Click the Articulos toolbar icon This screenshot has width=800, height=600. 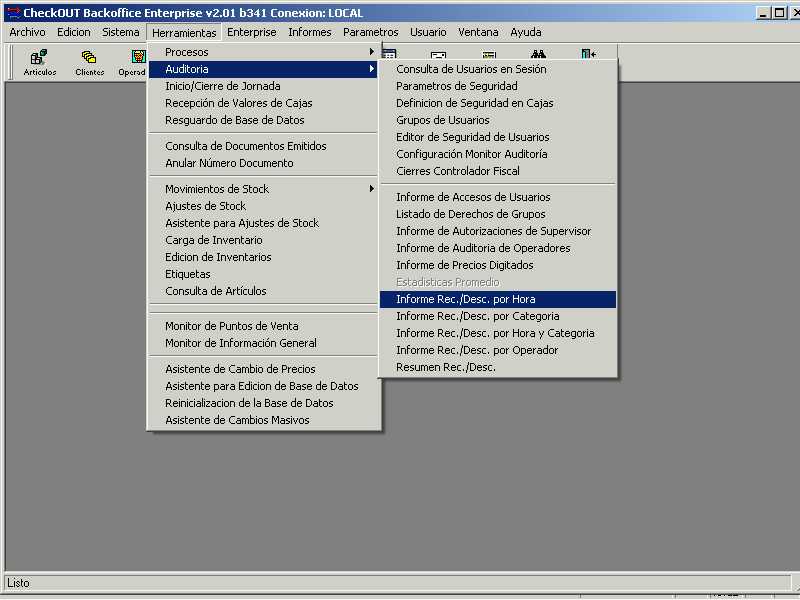pos(39,62)
